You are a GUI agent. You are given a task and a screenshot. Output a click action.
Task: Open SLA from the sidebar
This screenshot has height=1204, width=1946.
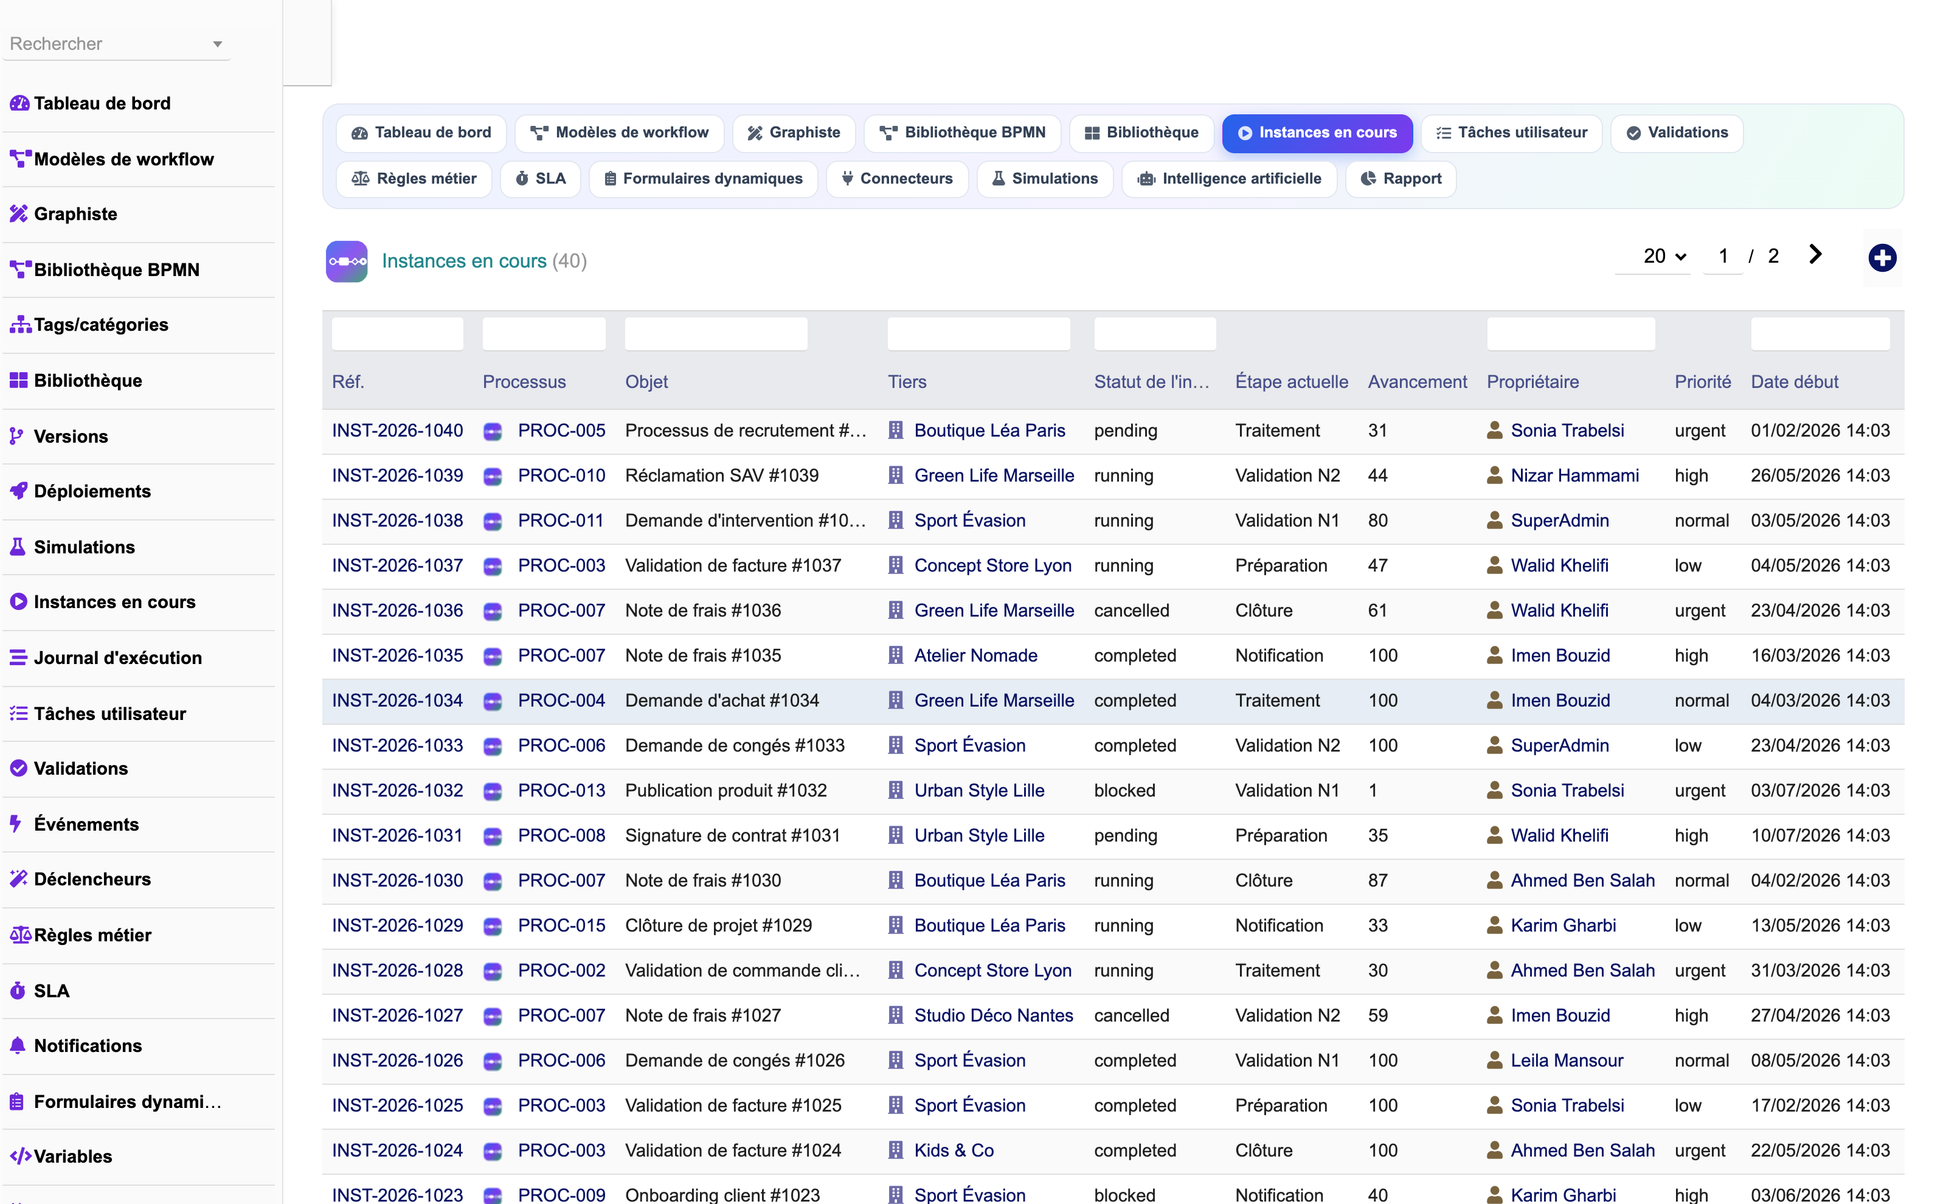click(x=40, y=991)
